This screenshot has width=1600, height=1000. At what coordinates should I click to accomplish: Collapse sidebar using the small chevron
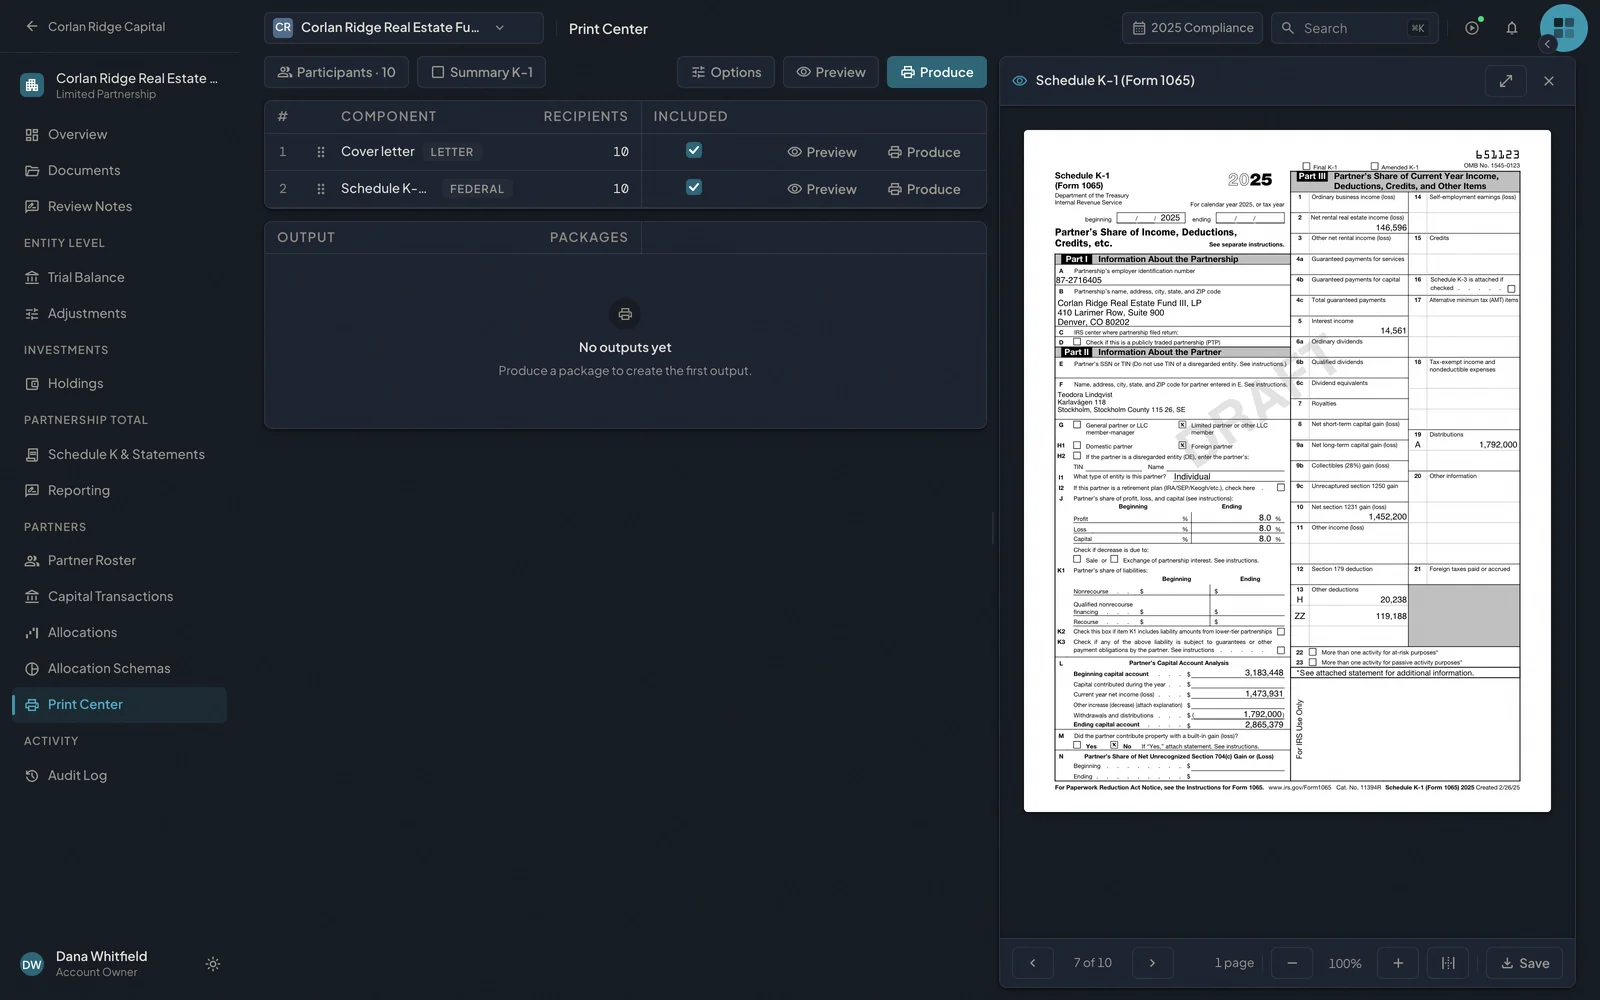tap(1547, 44)
